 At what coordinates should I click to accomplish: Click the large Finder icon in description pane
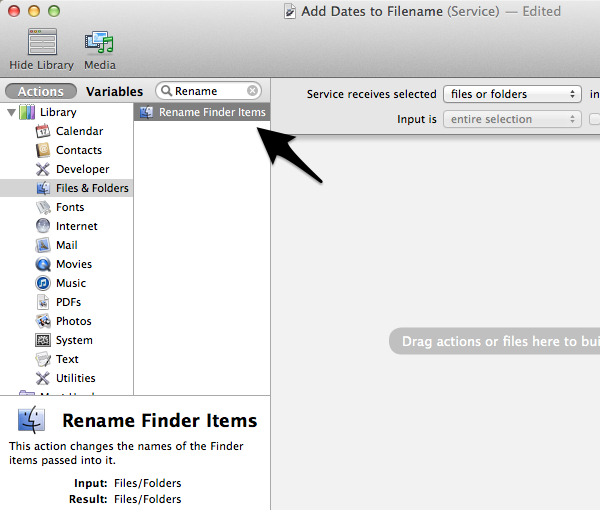click(31, 420)
